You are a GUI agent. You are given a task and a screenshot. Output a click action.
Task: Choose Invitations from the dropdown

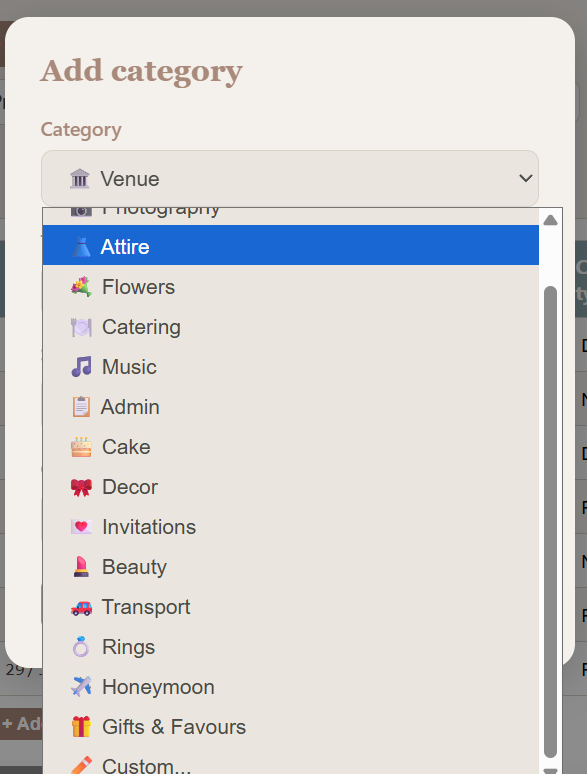pyautogui.click(x=291, y=527)
